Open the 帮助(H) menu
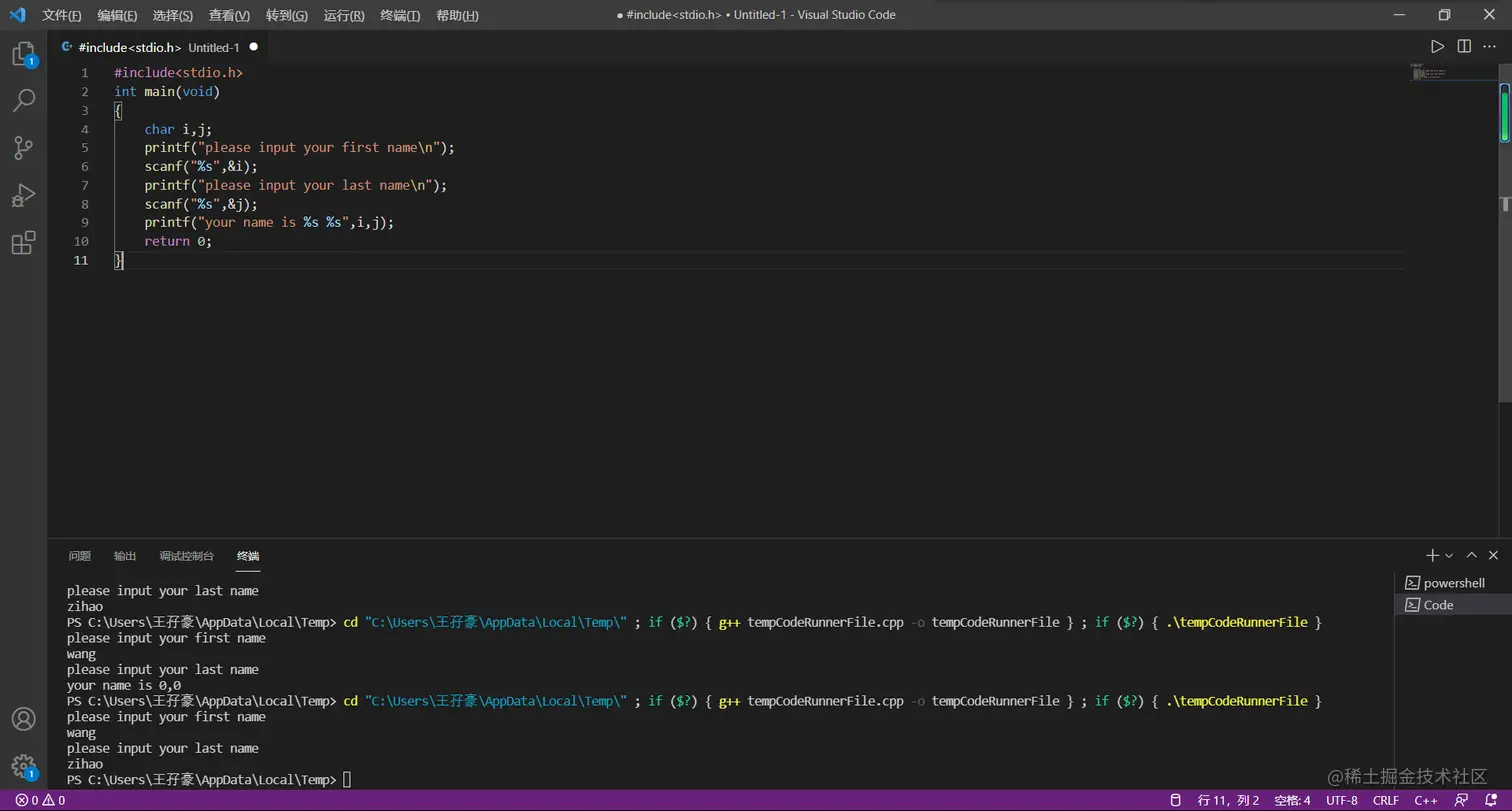This screenshot has height=811, width=1512. click(457, 15)
